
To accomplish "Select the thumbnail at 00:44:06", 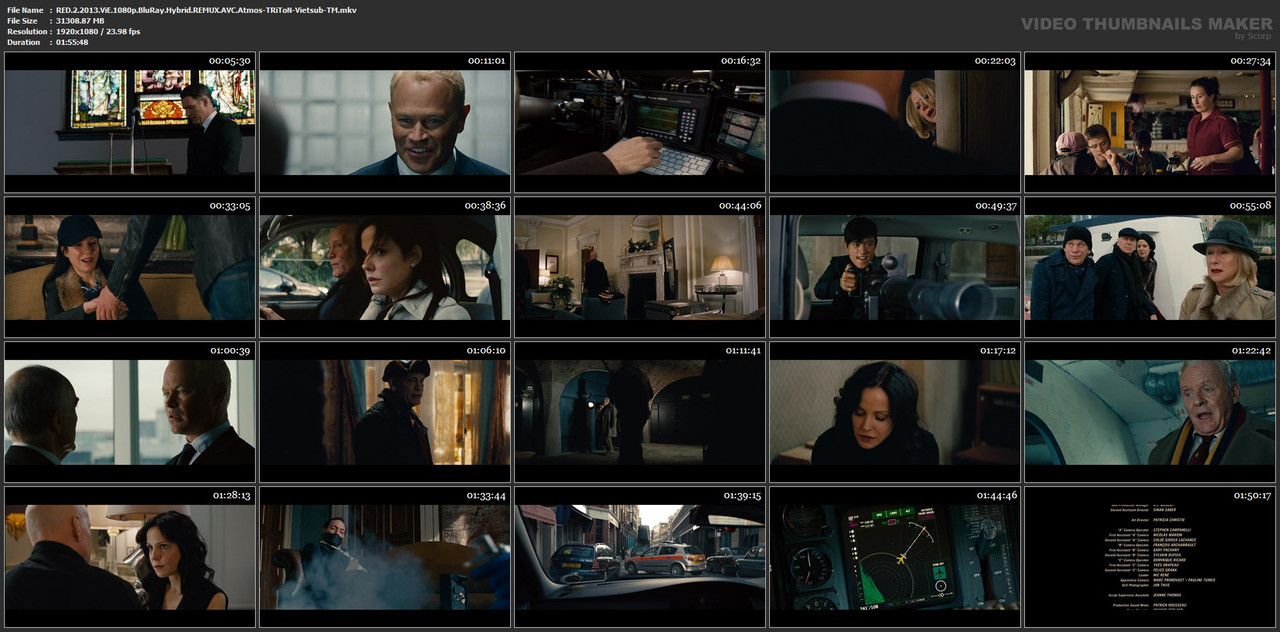I will click(x=640, y=267).
